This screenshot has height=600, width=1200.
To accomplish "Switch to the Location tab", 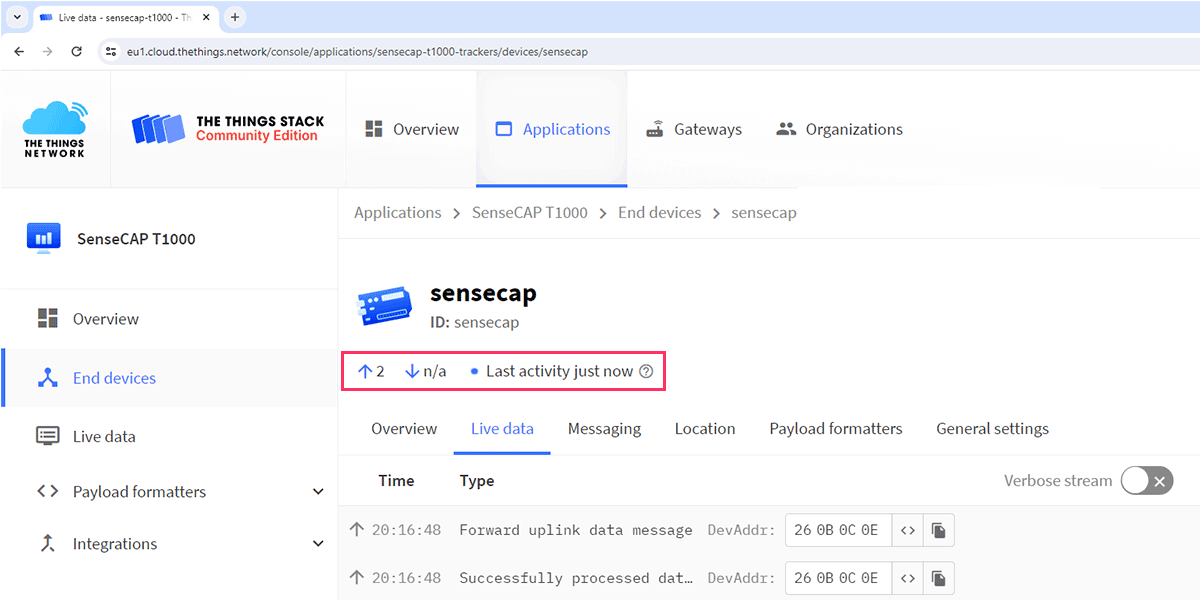I will [705, 429].
